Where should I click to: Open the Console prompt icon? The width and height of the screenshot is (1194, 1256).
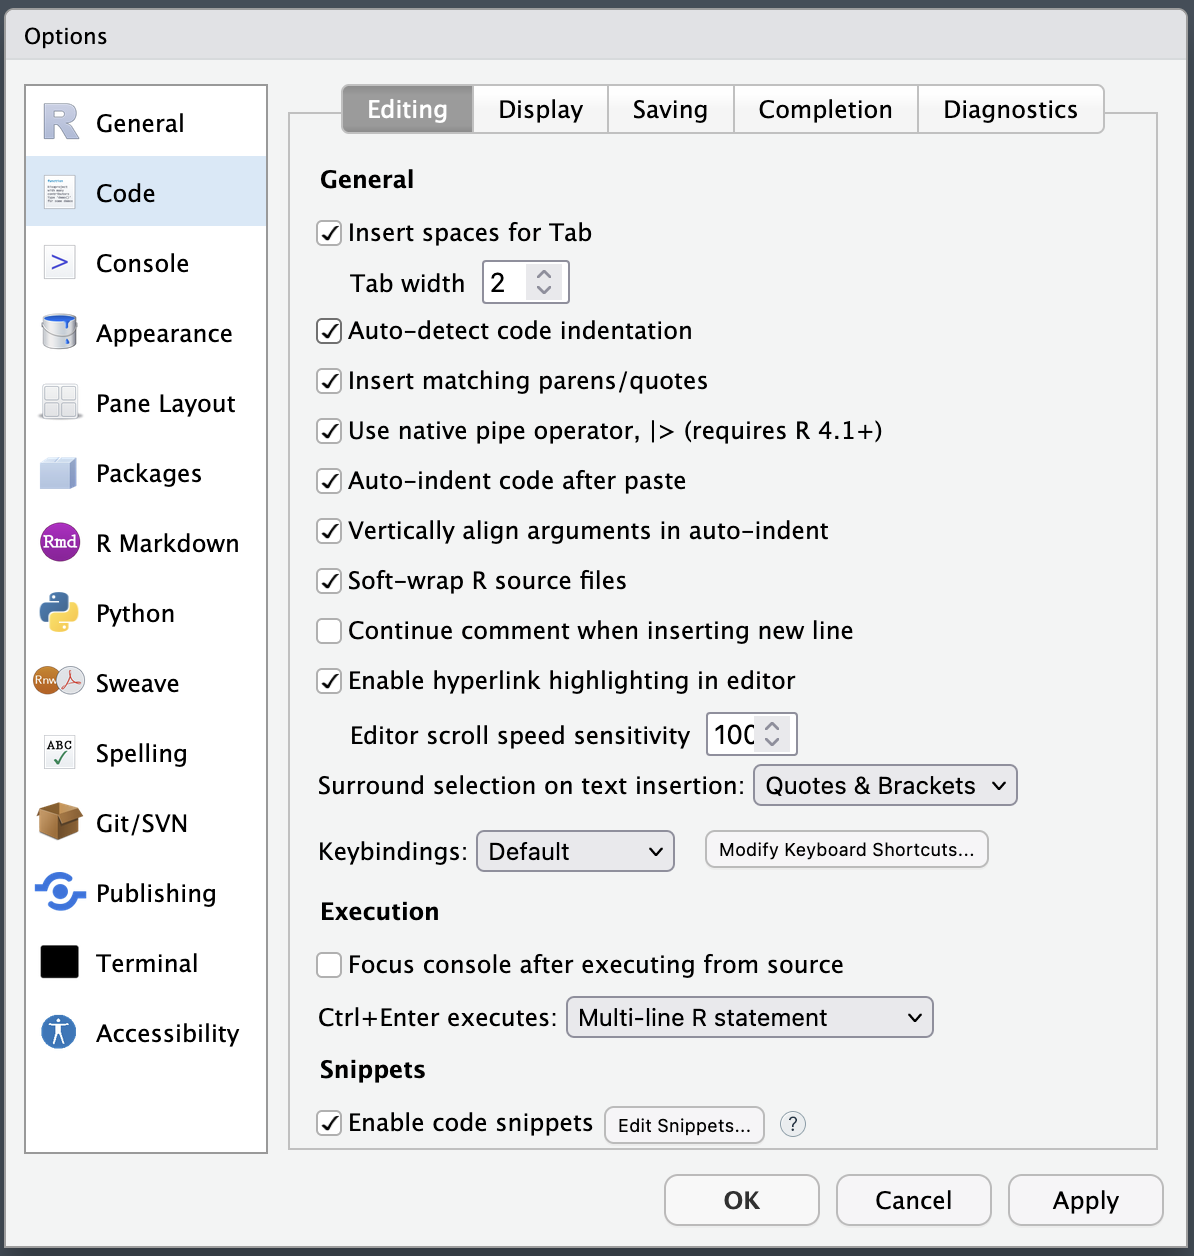pos(60,262)
